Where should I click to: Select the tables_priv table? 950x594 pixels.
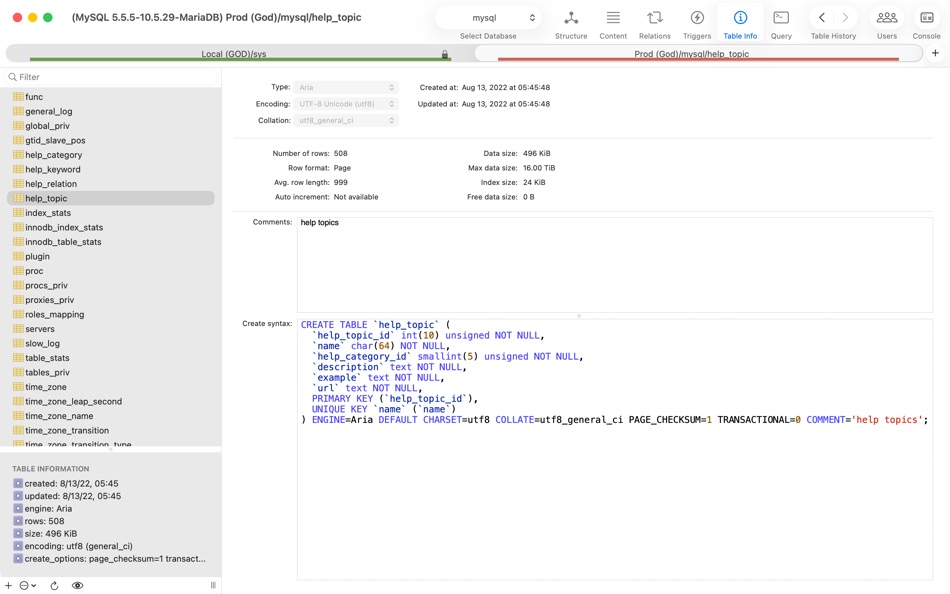tap(110, 373)
